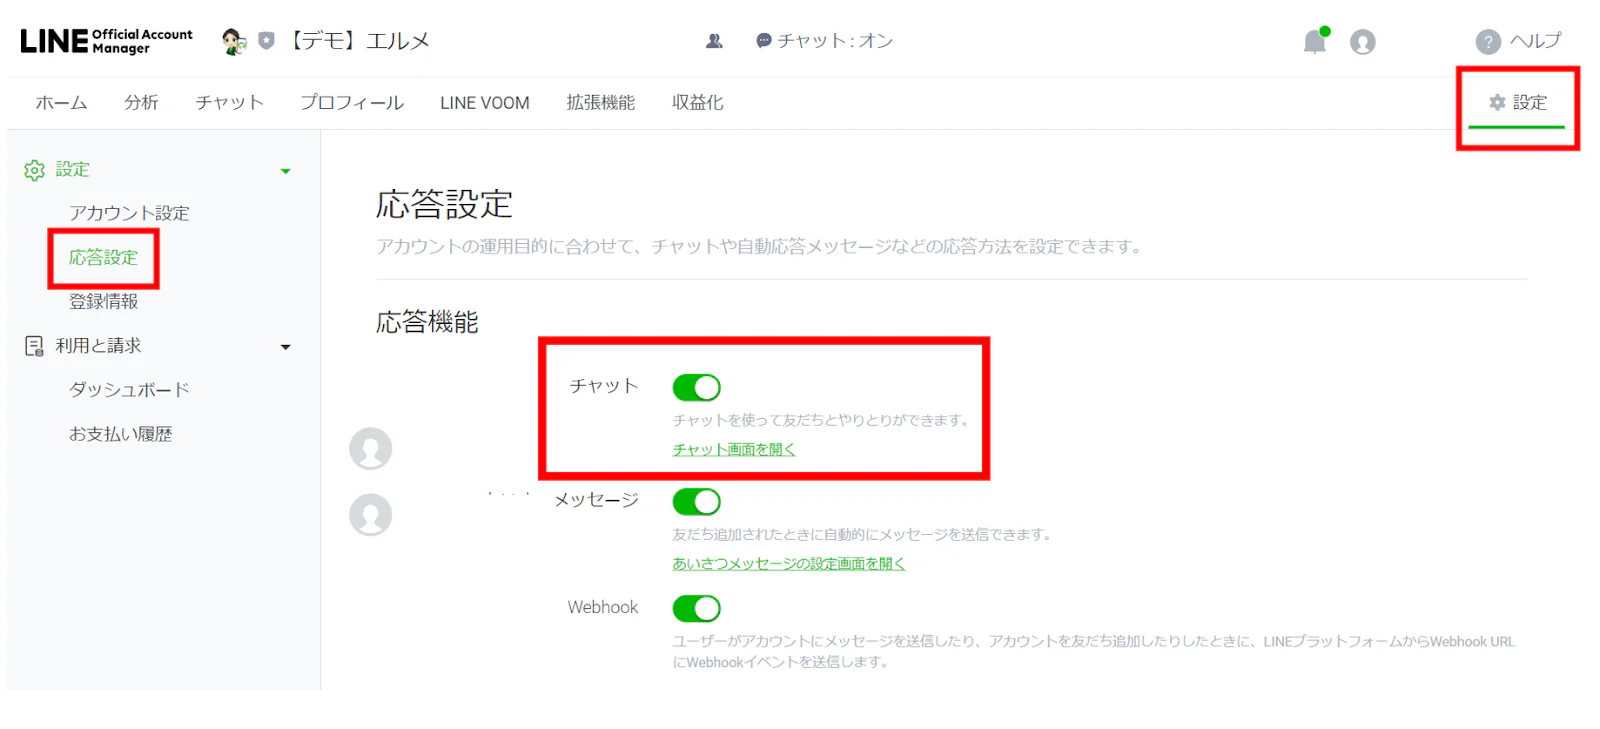
Task: Click the Webhook URL description text
Action: click(x=1093, y=652)
